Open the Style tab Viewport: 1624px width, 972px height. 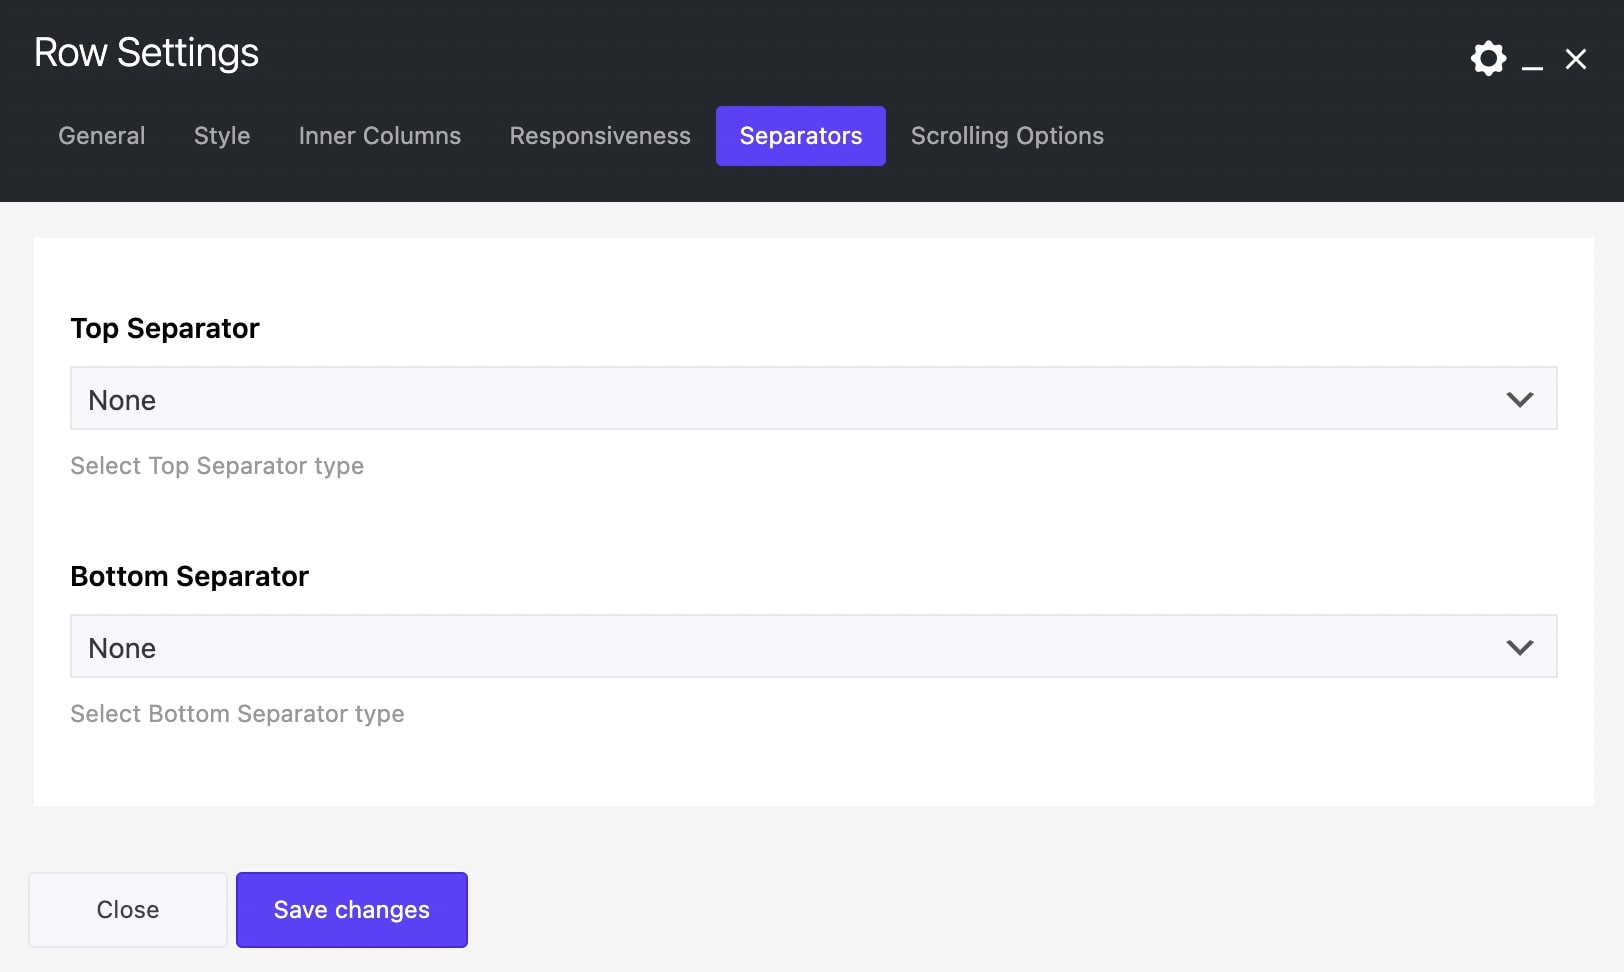[222, 136]
